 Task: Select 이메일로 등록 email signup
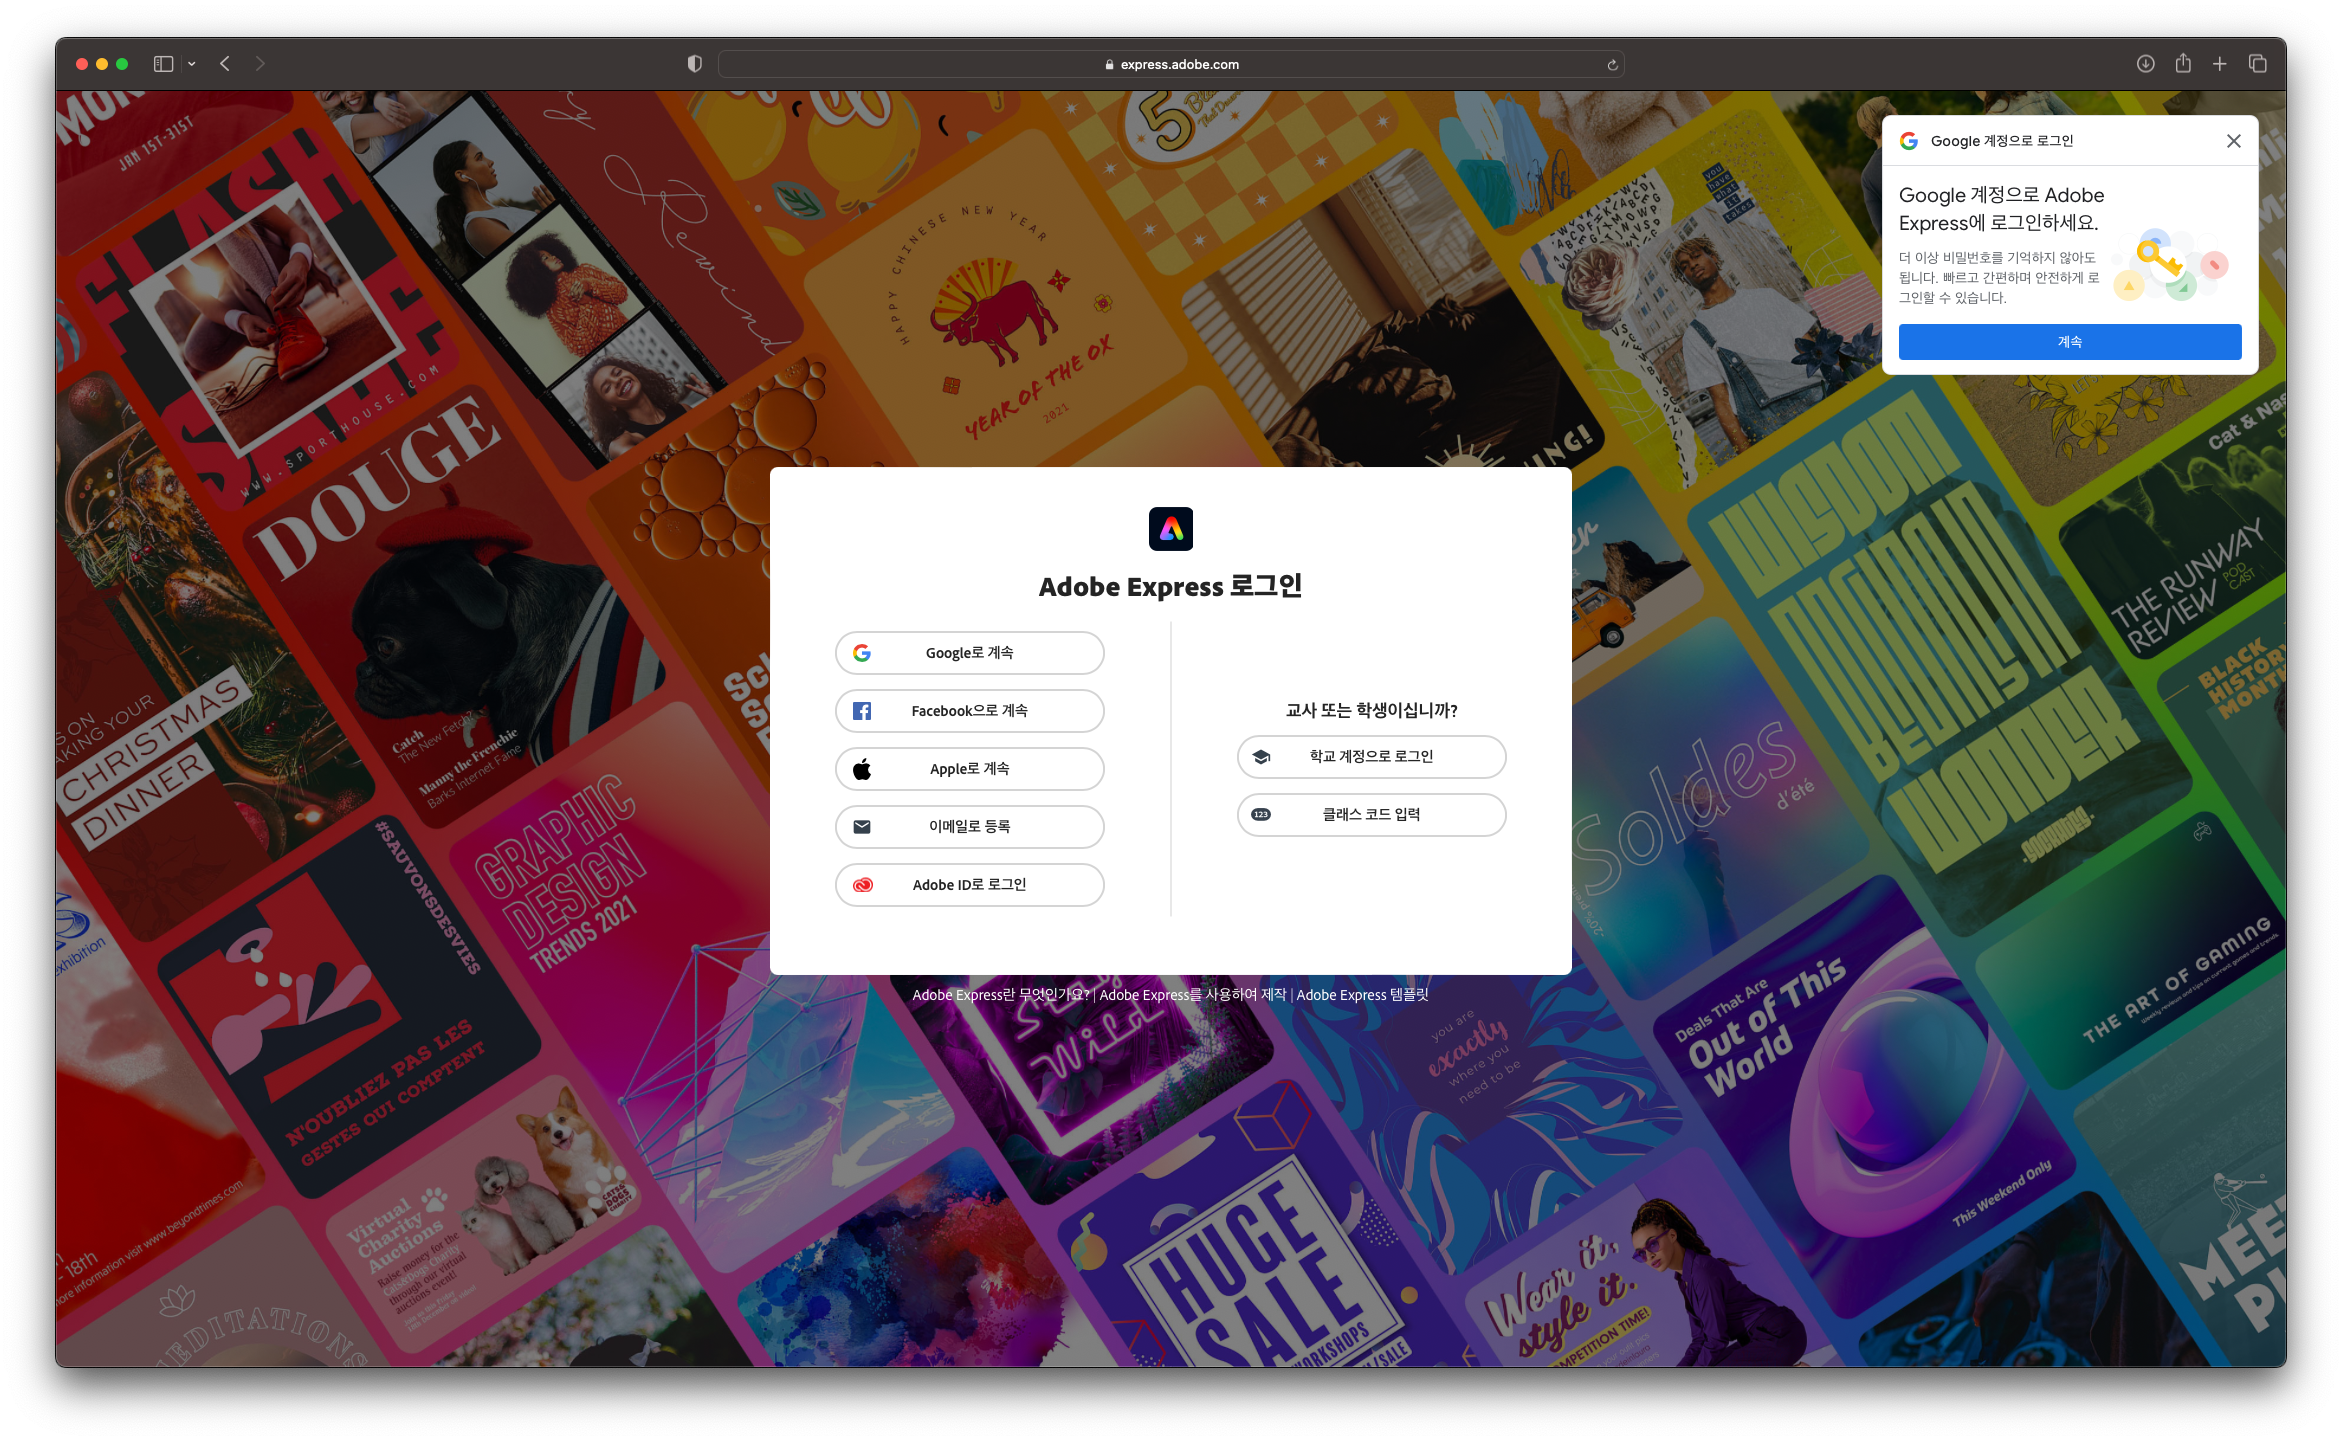click(969, 827)
